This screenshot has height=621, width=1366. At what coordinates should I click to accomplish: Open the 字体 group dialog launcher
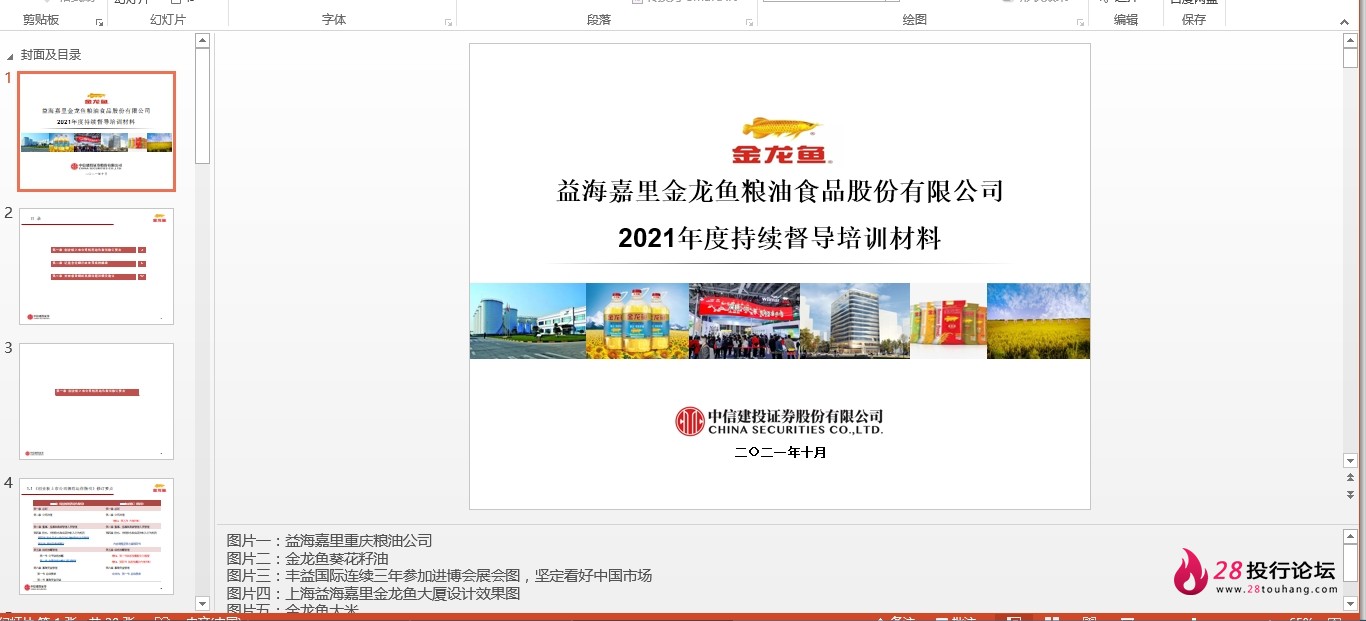(x=449, y=22)
